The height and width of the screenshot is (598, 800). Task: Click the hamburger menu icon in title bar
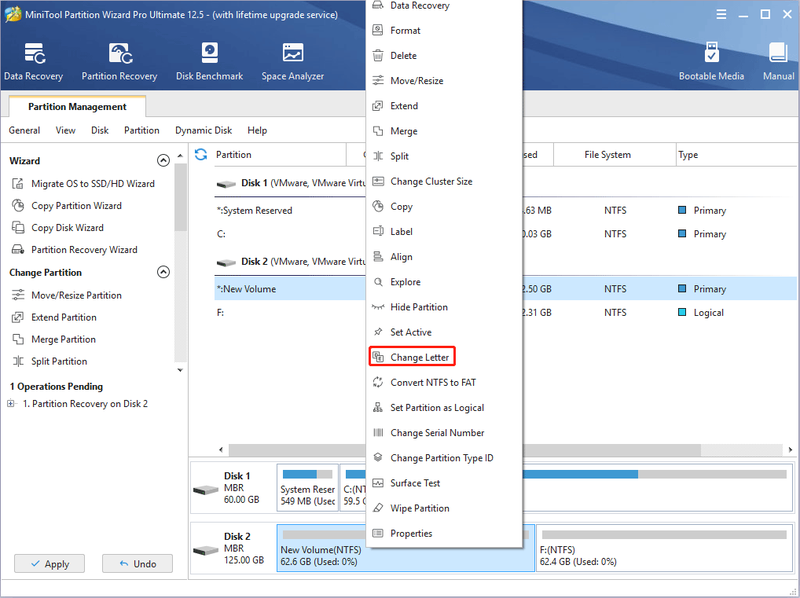(721, 14)
